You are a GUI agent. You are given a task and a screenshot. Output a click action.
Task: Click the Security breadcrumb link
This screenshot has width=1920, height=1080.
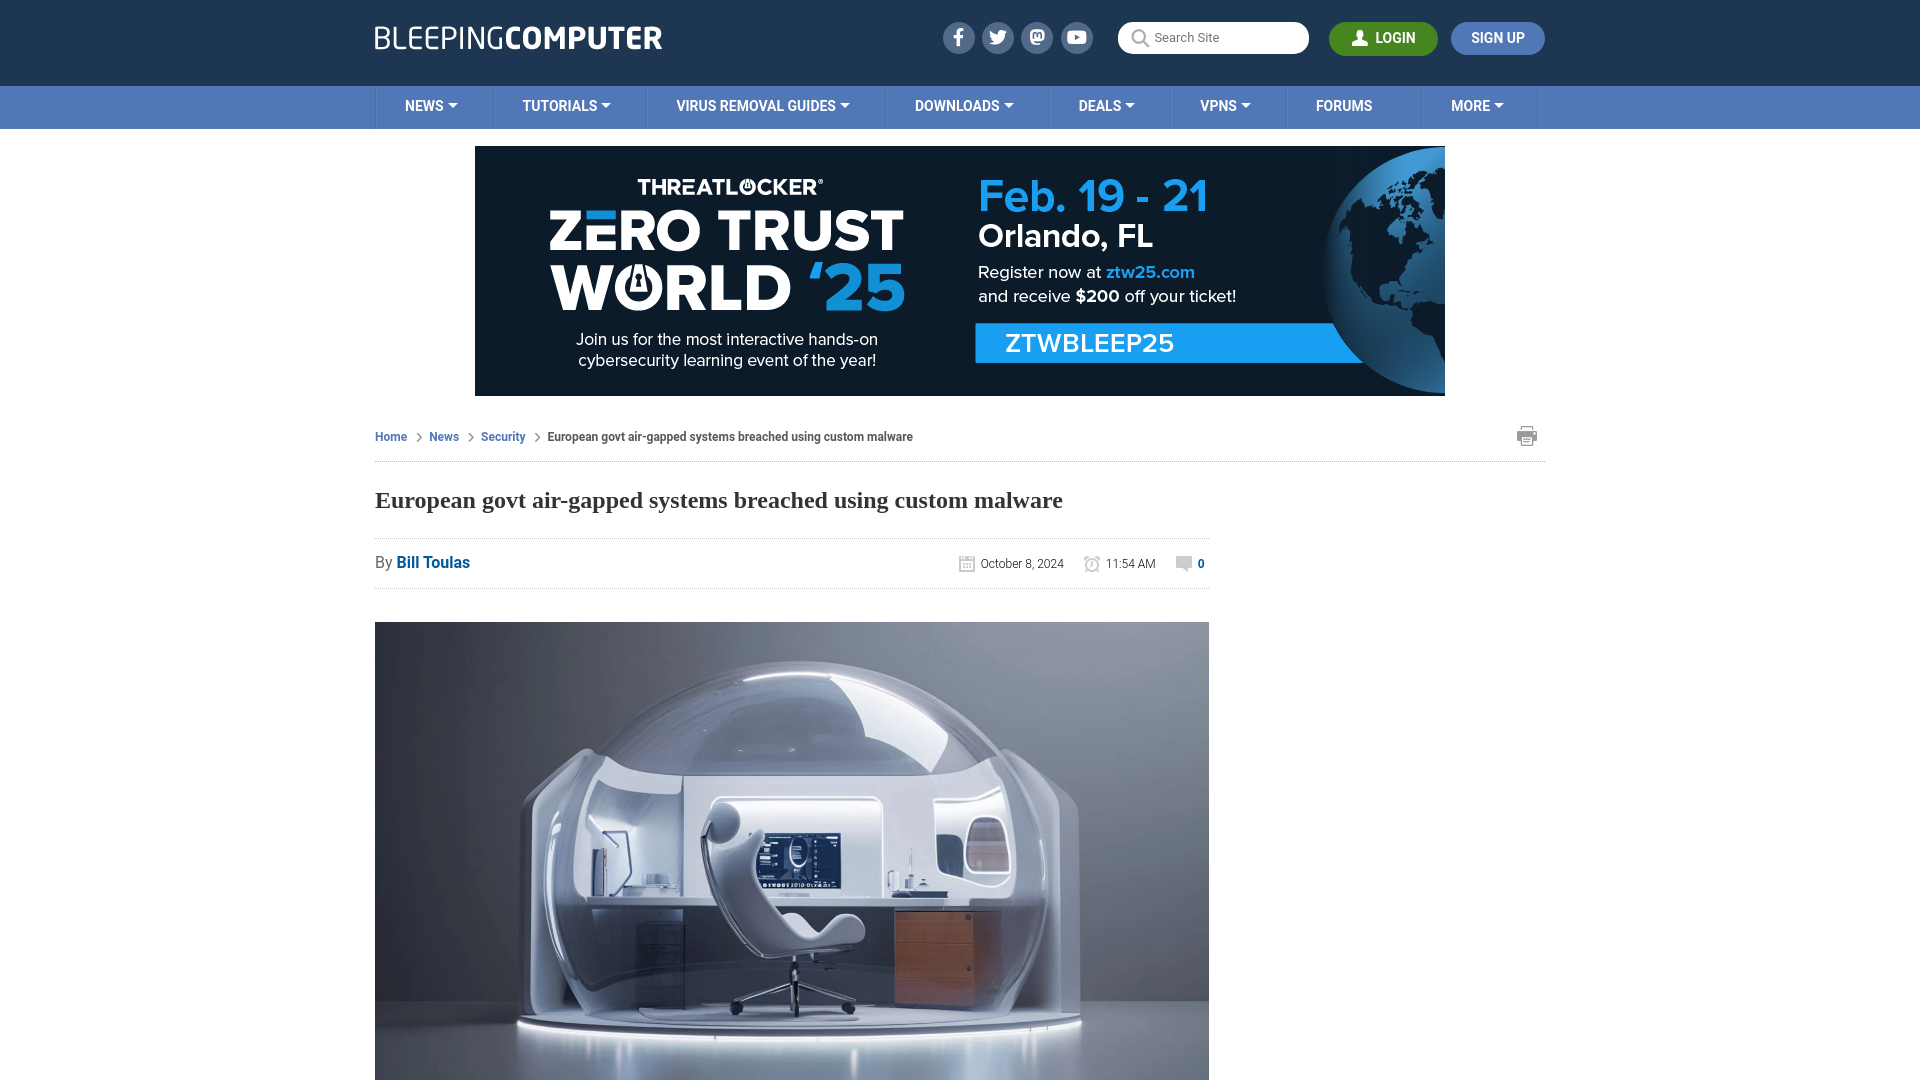point(502,436)
